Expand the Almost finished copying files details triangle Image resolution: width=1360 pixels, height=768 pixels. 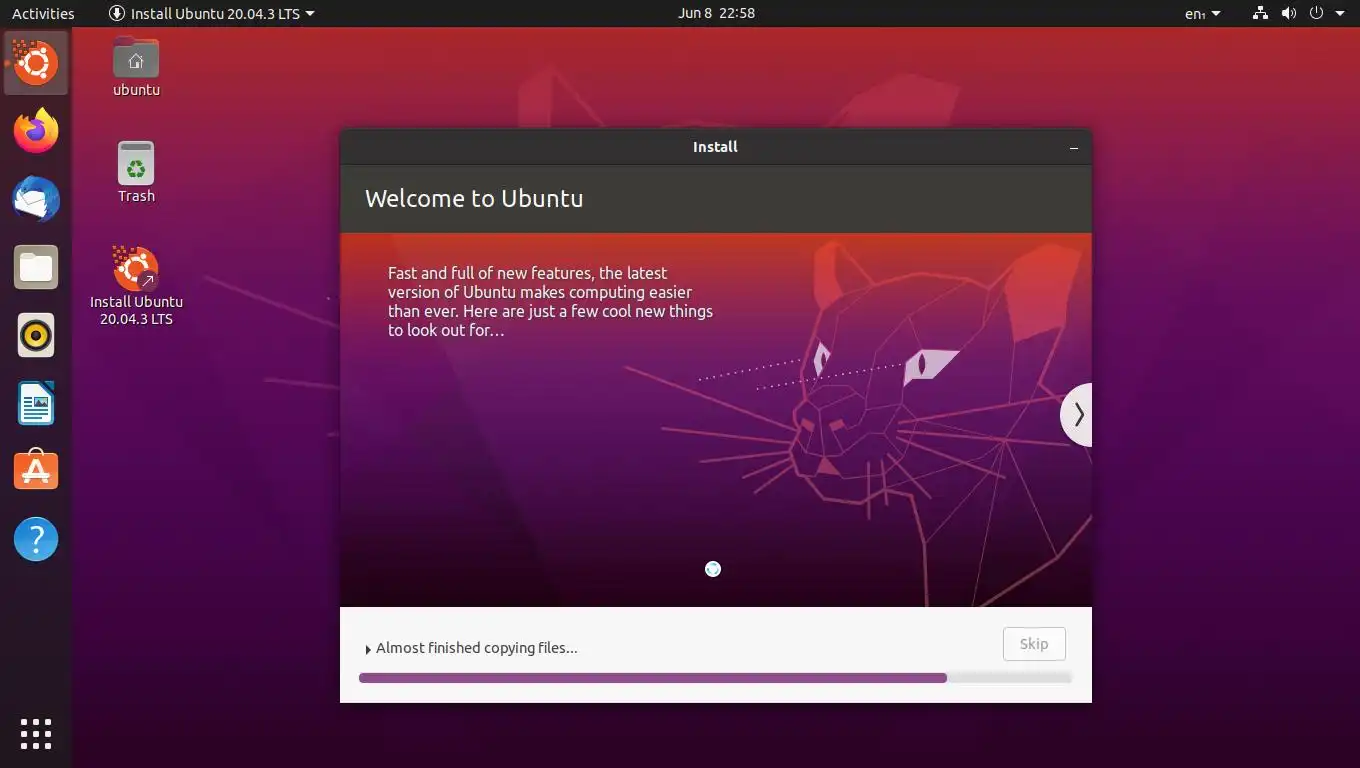click(x=368, y=649)
